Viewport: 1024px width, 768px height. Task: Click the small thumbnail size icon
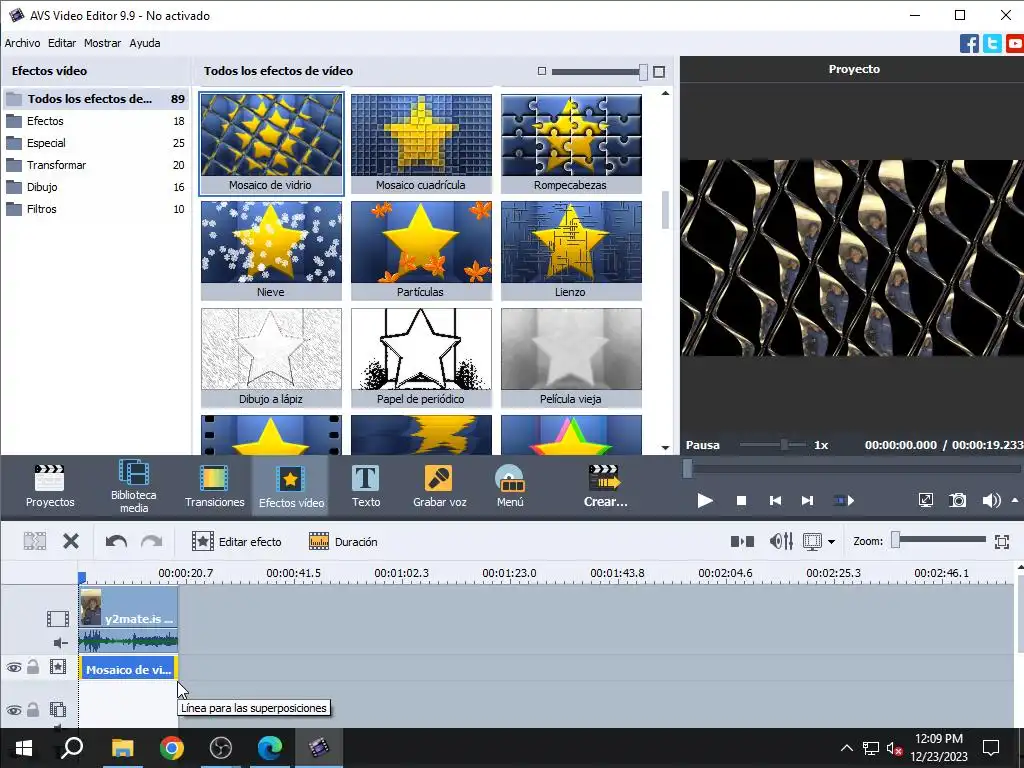(x=541, y=71)
